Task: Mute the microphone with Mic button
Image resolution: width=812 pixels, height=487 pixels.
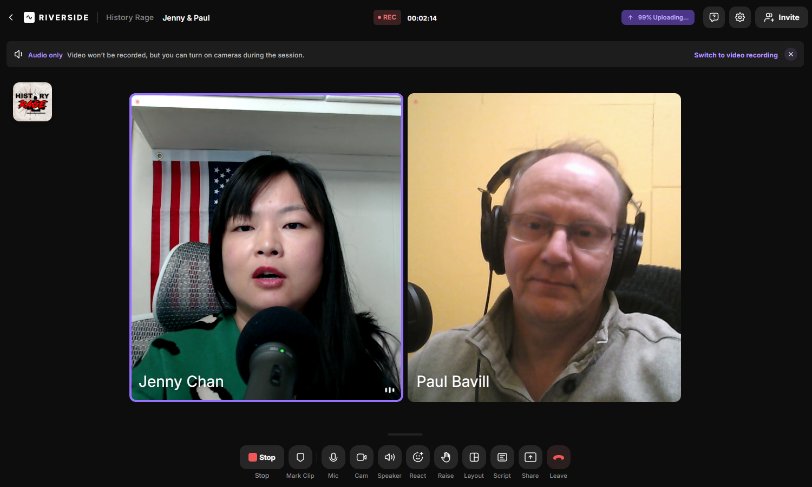Action: click(333, 457)
